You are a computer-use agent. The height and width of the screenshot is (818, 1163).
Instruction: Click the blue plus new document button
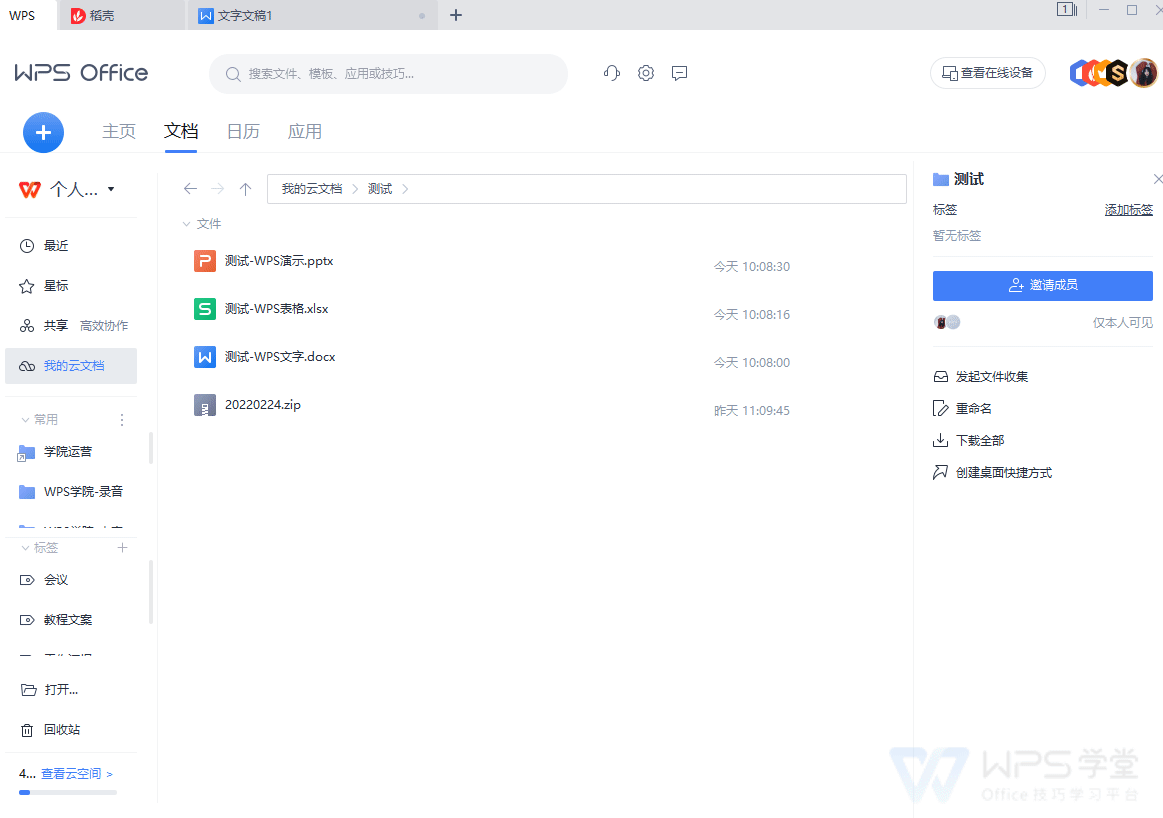43,132
